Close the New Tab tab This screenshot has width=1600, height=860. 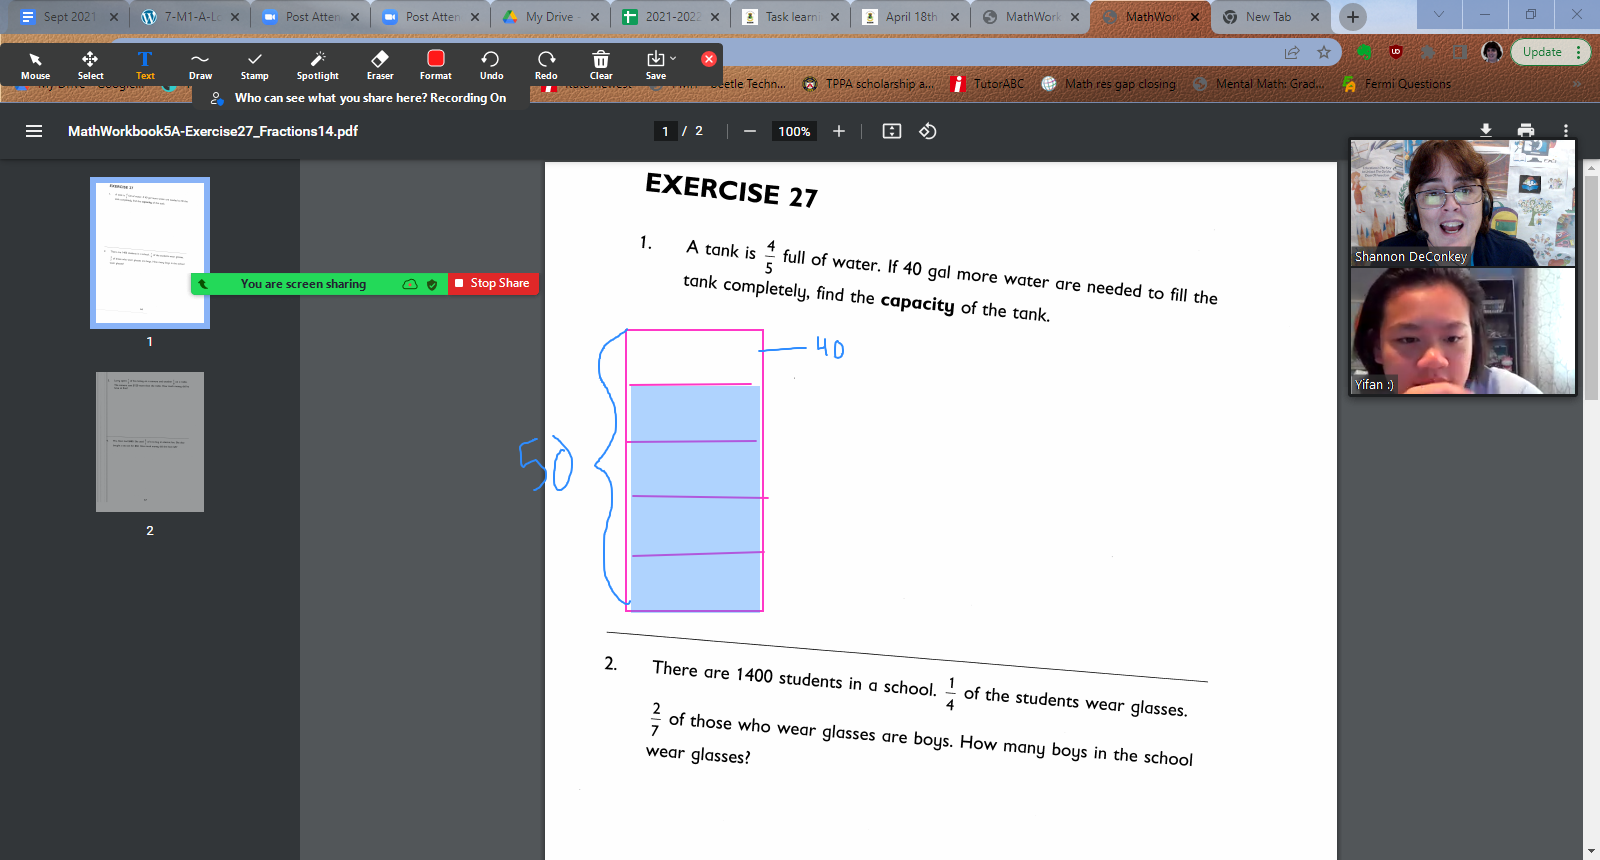pos(1315,17)
